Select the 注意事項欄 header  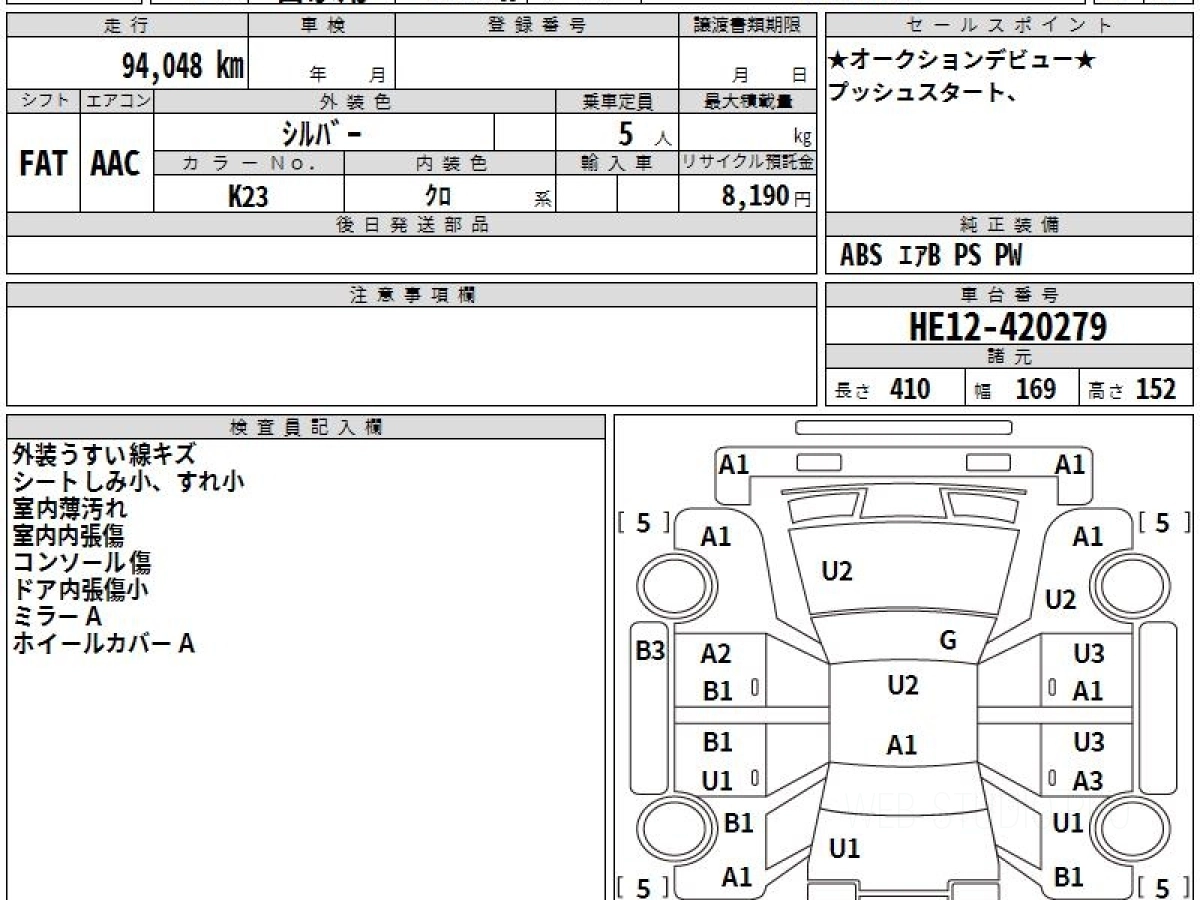click(412, 295)
